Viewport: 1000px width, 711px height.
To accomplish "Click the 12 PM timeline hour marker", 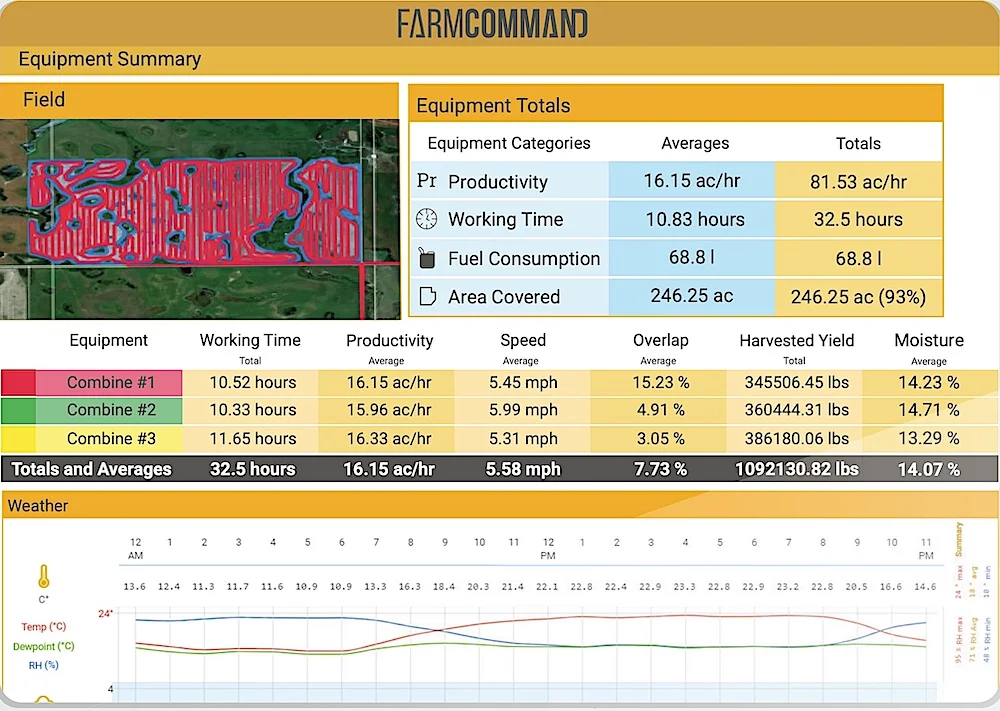I will 548,548.
